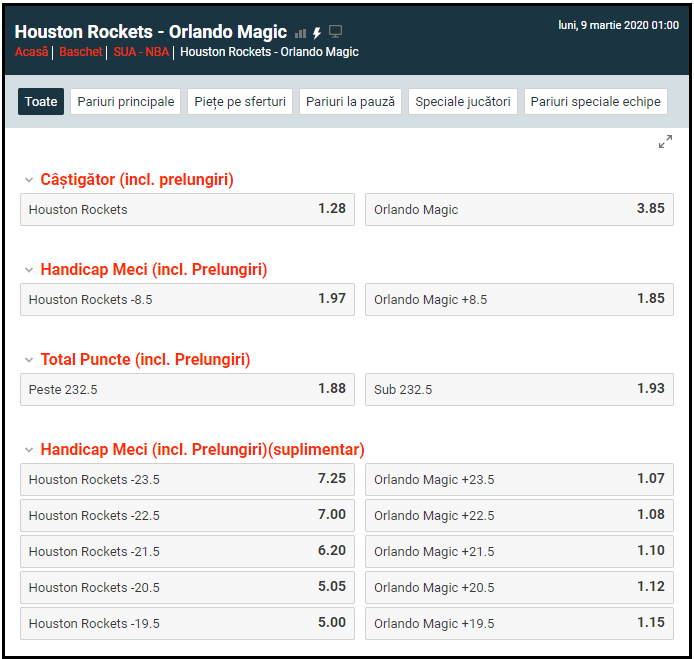
Task: Collapse the Câștigător (incl. prelungiri) section
Action: (x=29, y=180)
